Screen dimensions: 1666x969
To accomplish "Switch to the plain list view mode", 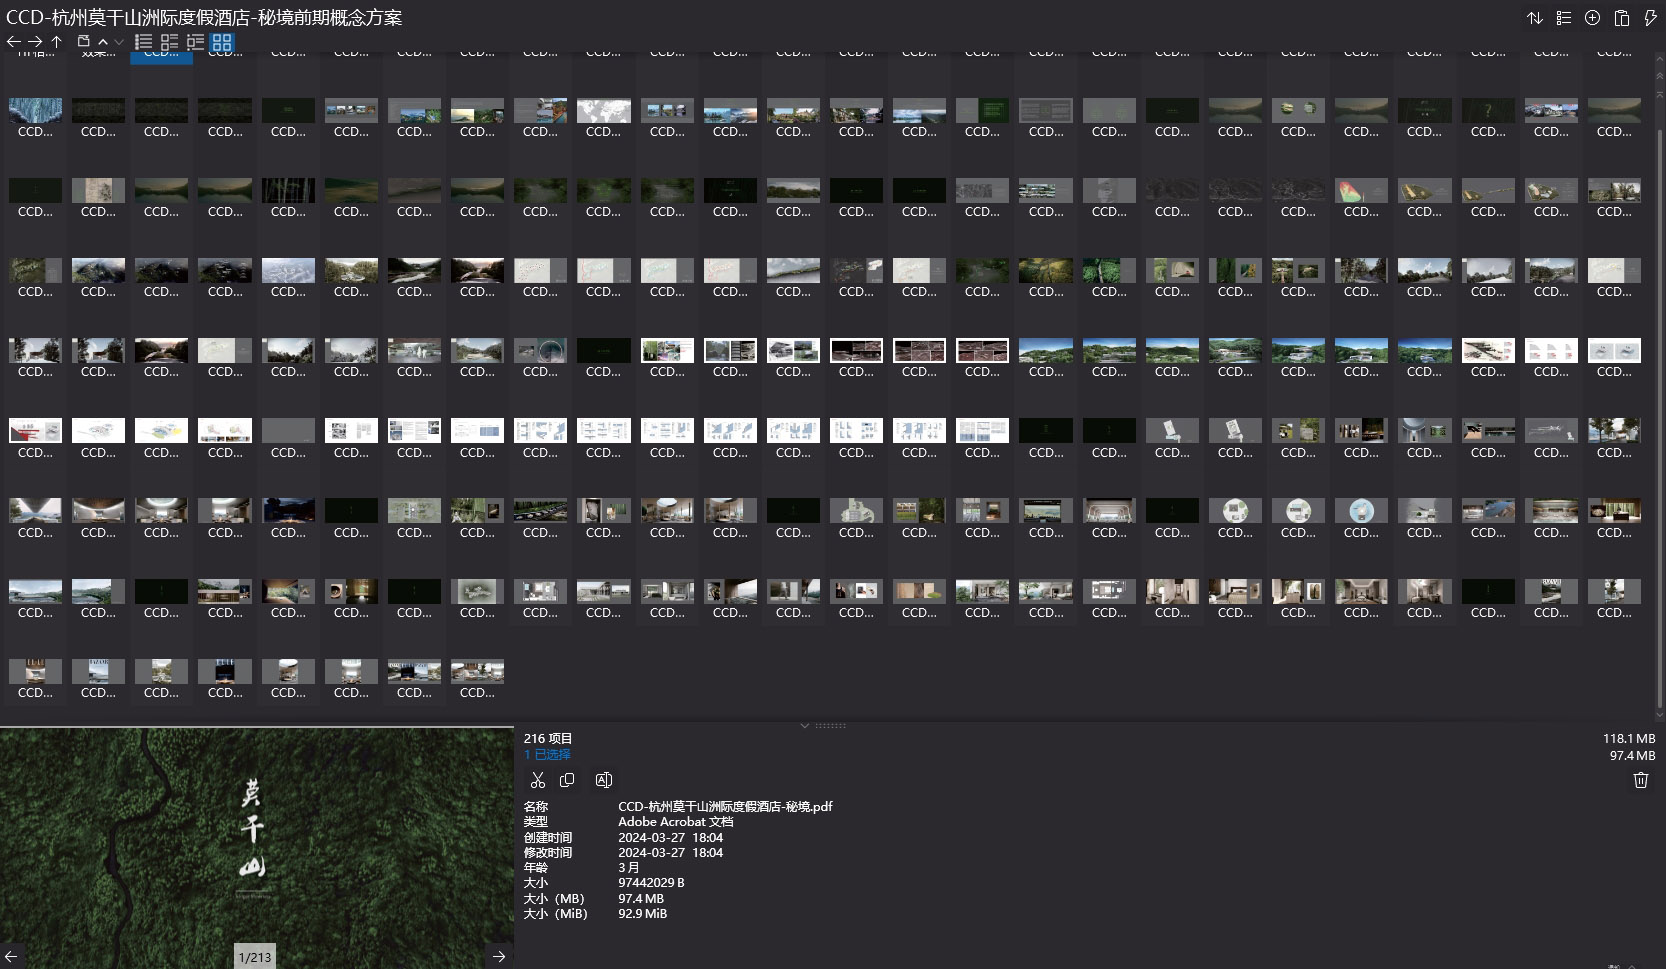I will click(x=144, y=42).
